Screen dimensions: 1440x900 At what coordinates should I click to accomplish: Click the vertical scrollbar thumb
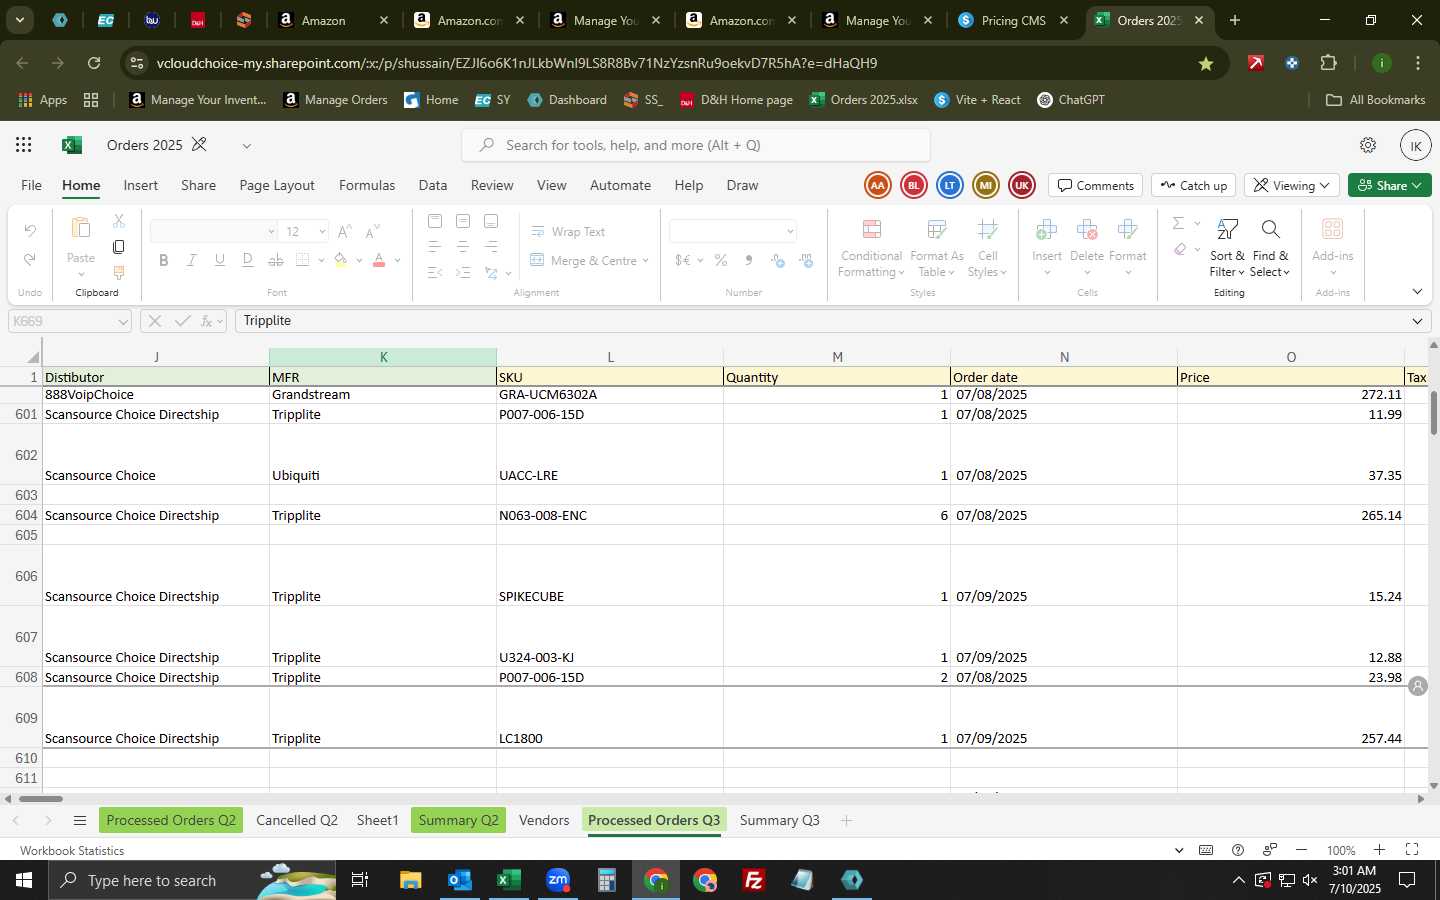tap(1433, 412)
